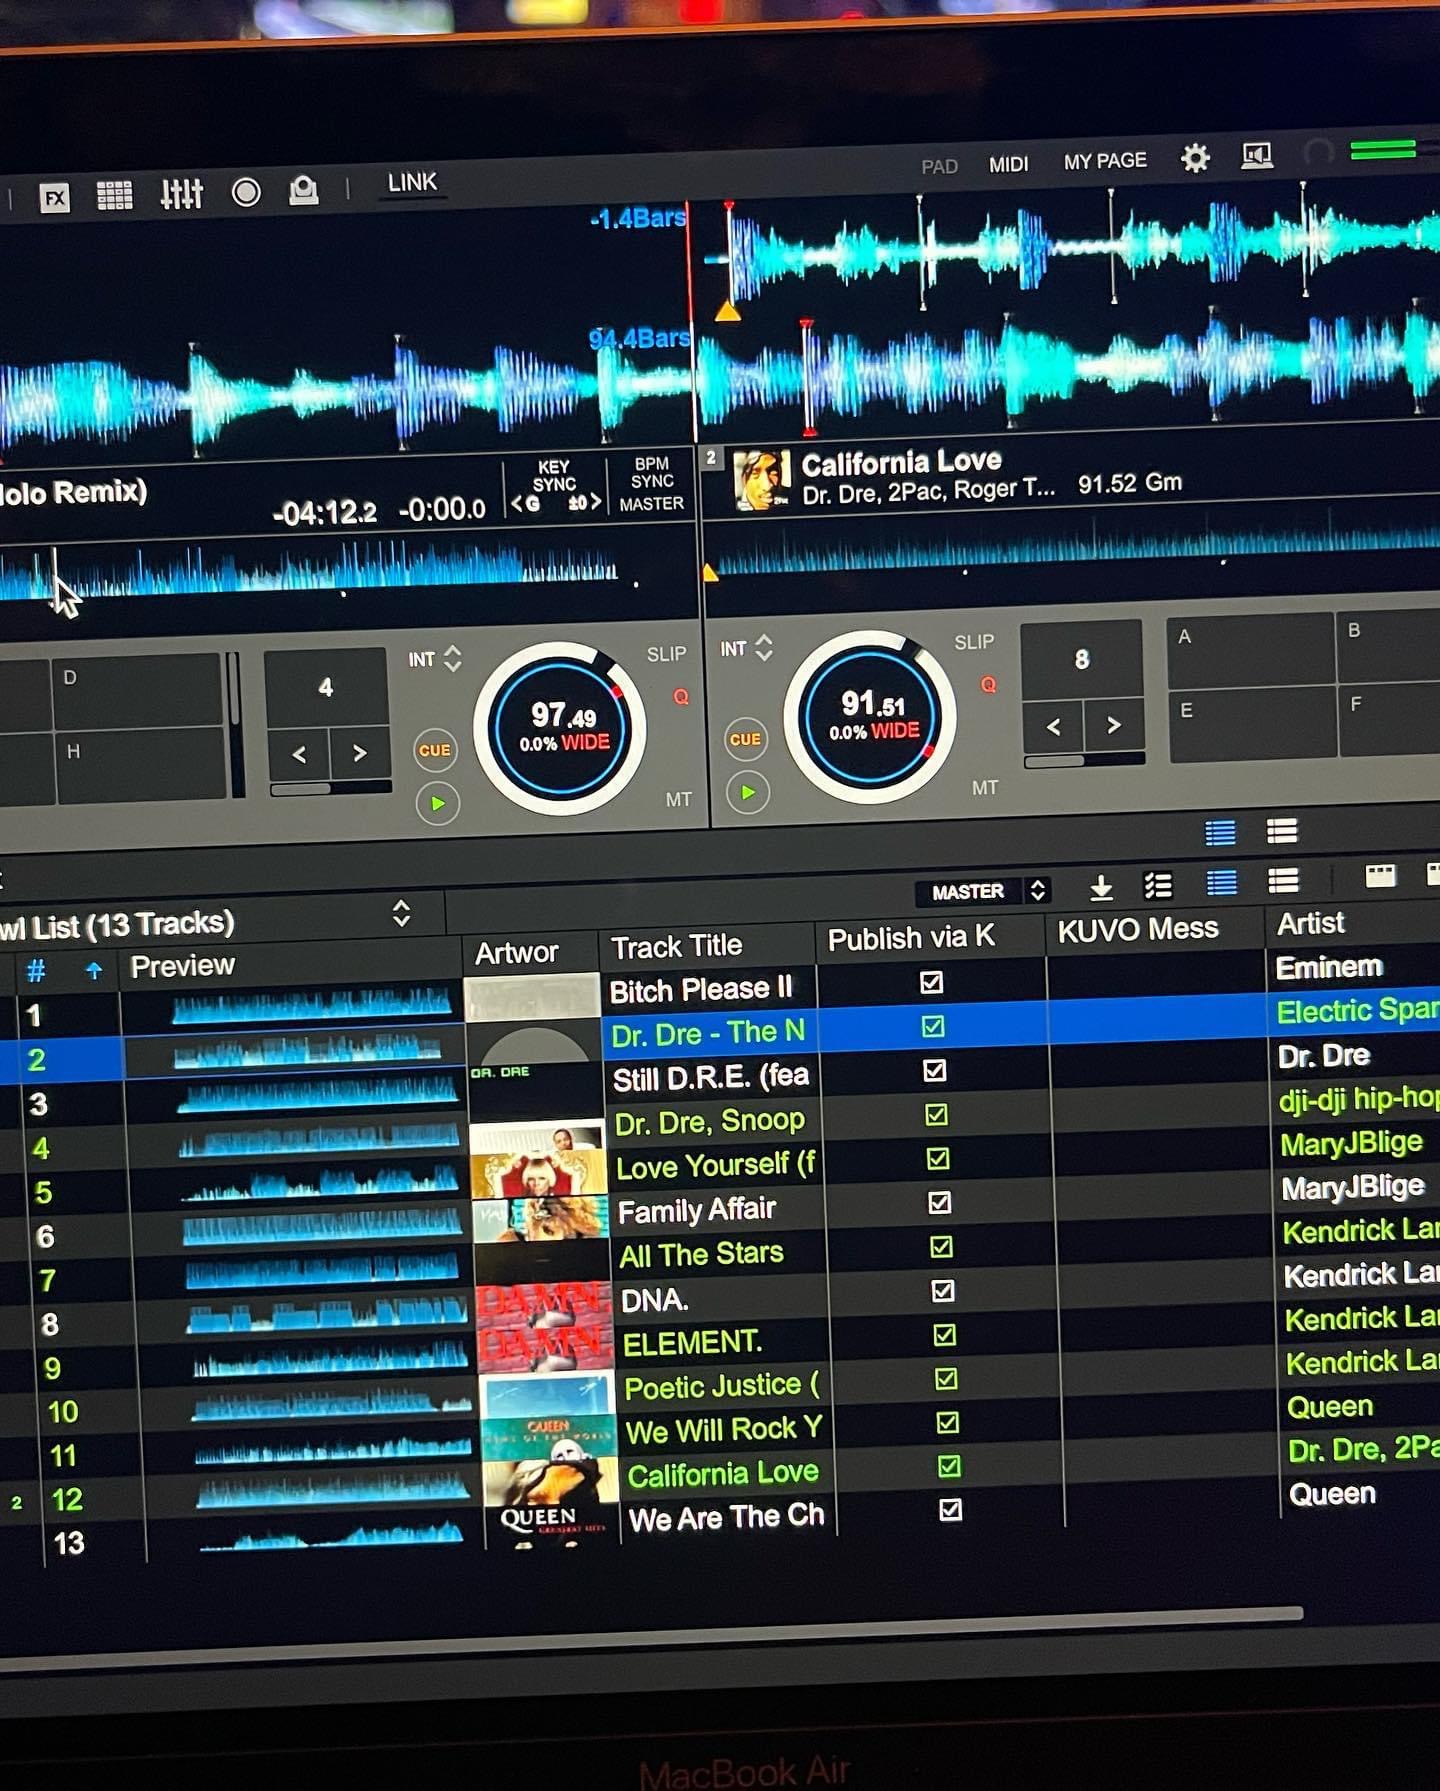Switch to the MIDI tab
The width and height of the screenshot is (1440, 1791).
(x=1008, y=164)
